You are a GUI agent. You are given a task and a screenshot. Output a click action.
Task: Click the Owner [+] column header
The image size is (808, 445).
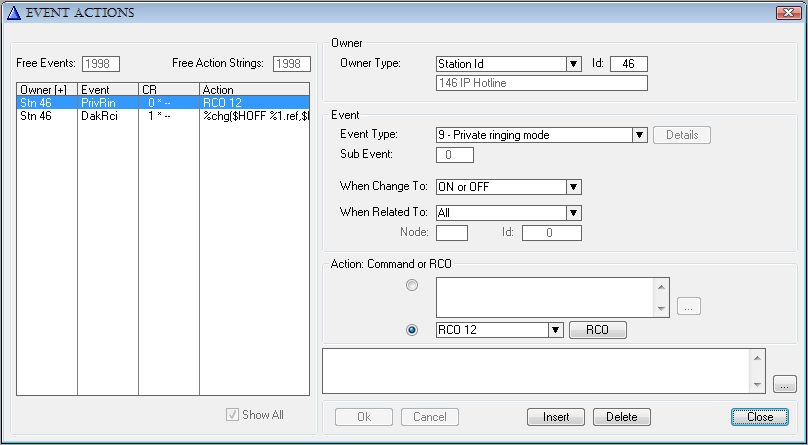coord(47,90)
